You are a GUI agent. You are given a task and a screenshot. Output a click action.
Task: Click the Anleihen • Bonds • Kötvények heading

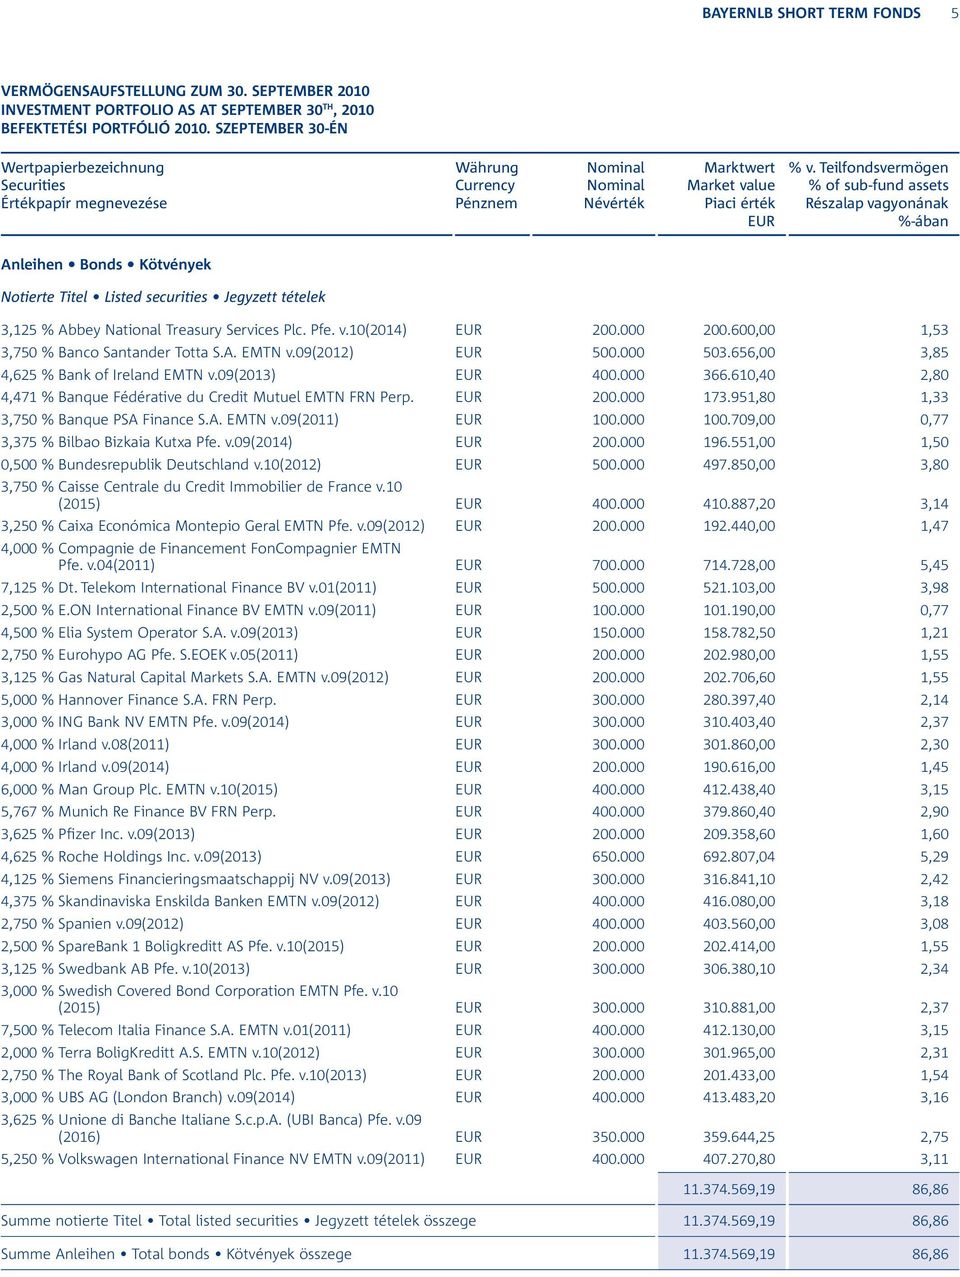click(x=106, y=265)
